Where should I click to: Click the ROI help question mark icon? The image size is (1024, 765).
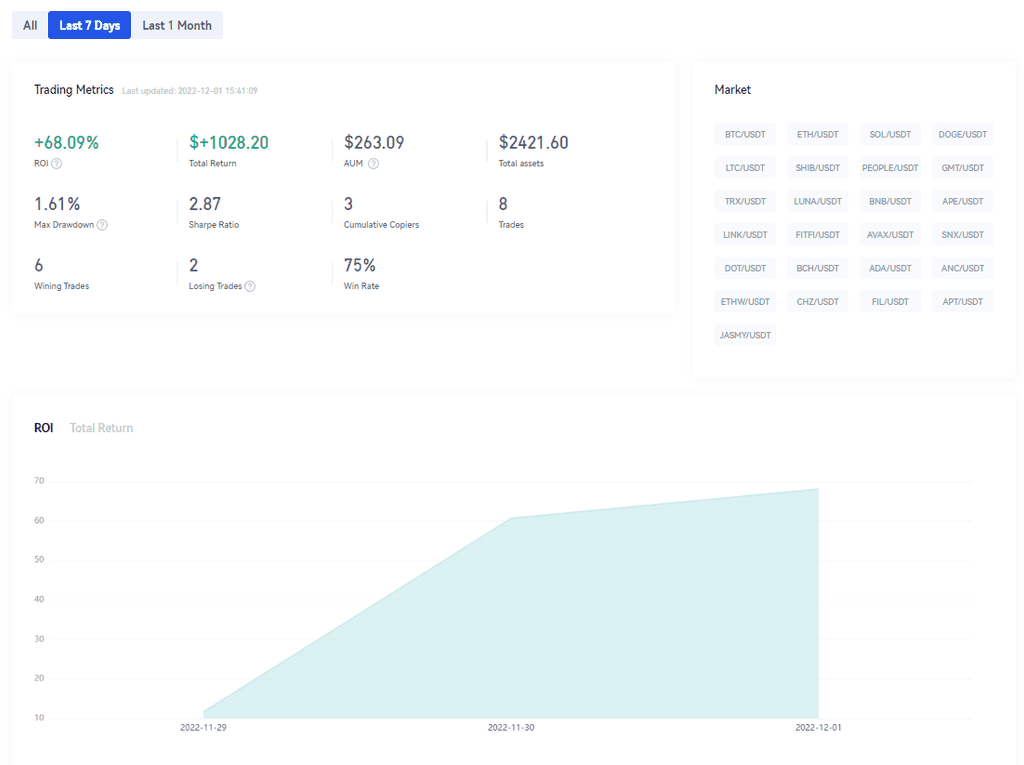coord(57,164)
